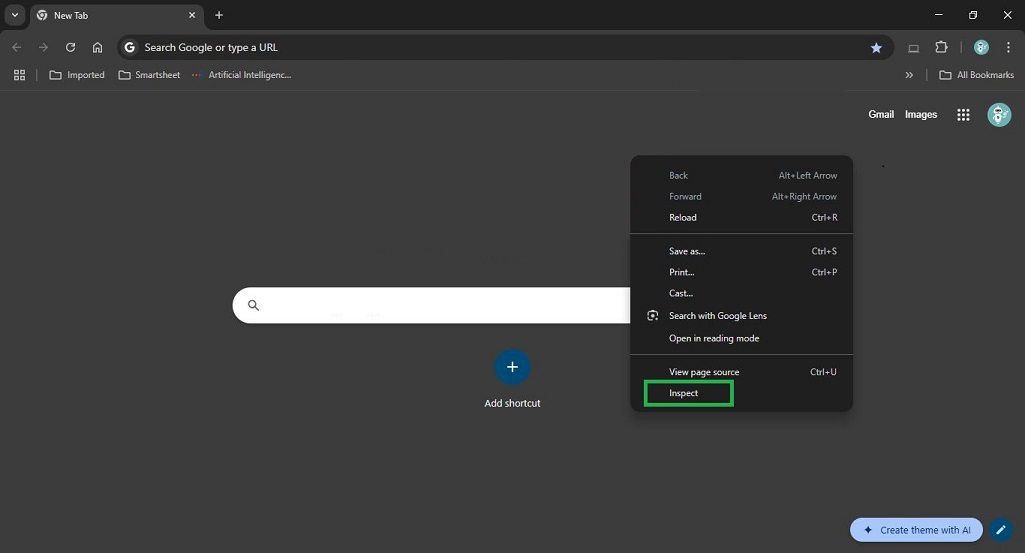Select Forward in the context menu

tap(741, 196)
